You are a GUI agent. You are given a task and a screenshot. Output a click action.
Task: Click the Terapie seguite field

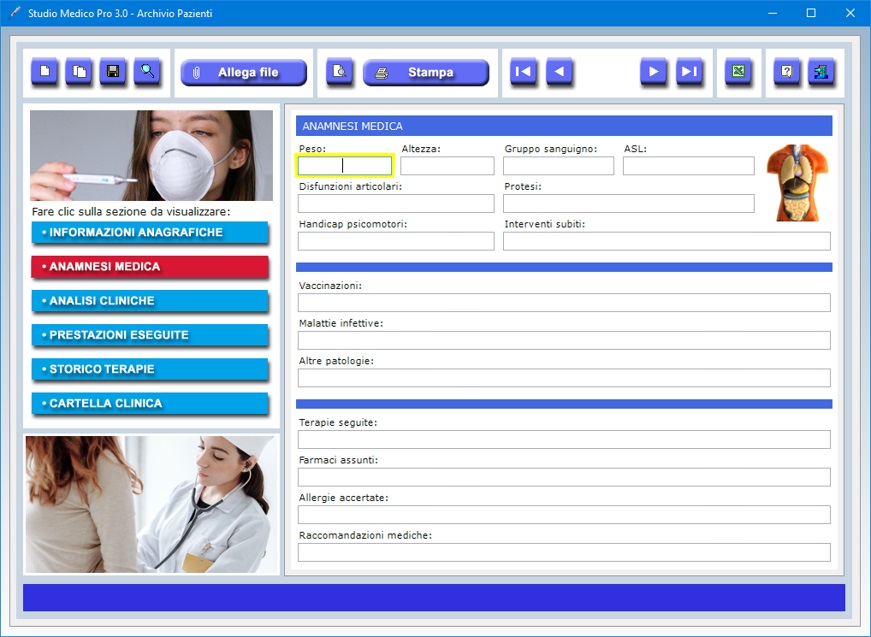pos(564,439)
